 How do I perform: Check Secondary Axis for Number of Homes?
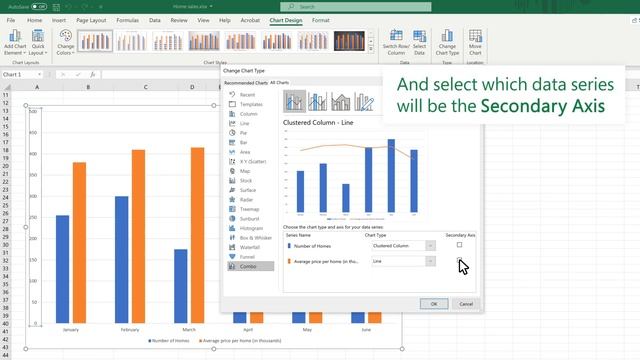(460, 245)
